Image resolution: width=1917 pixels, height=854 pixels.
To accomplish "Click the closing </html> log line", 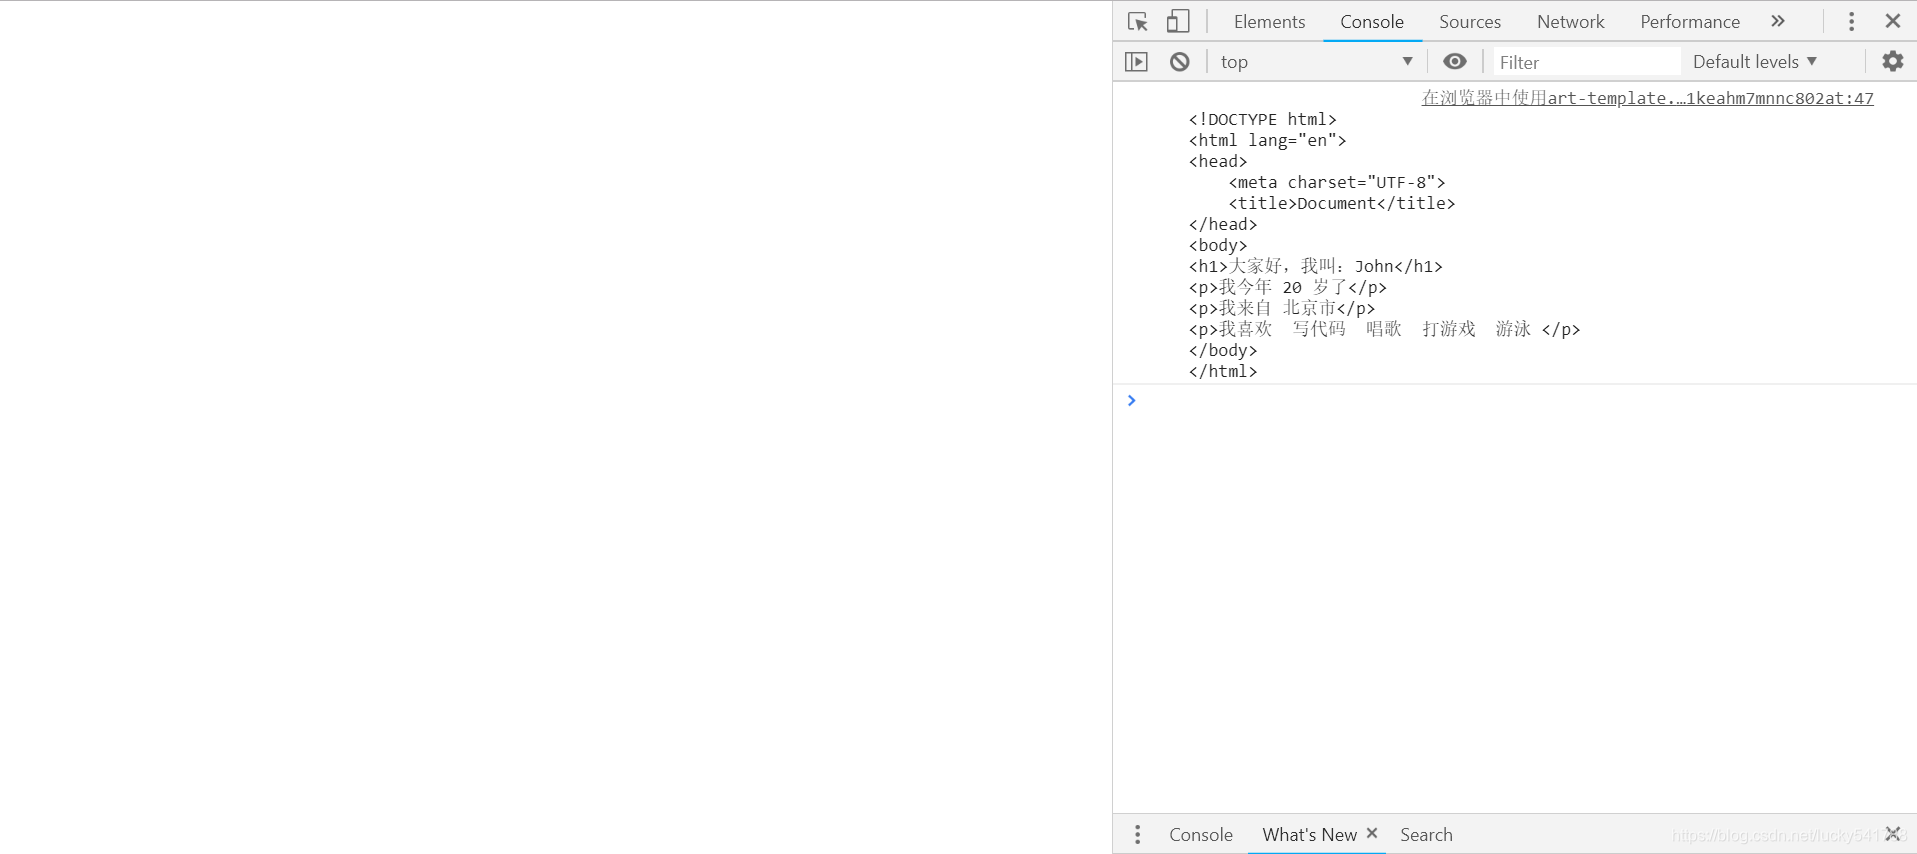I will [x=1222, y=371].
